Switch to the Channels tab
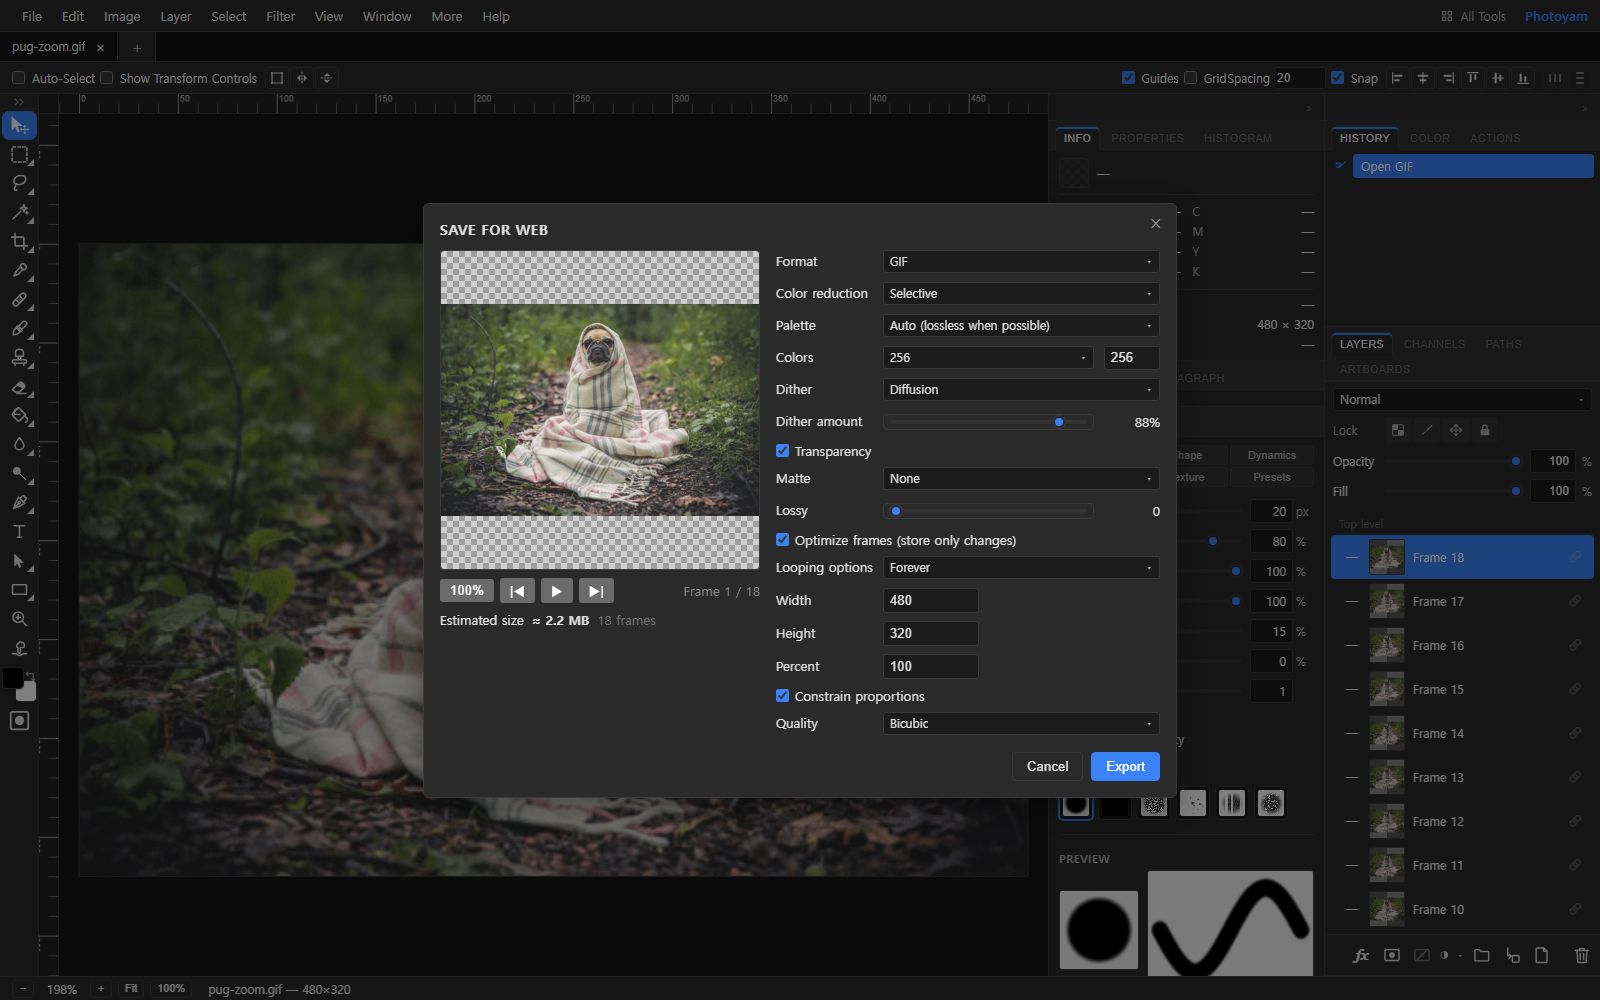 tap(1434, 344)
